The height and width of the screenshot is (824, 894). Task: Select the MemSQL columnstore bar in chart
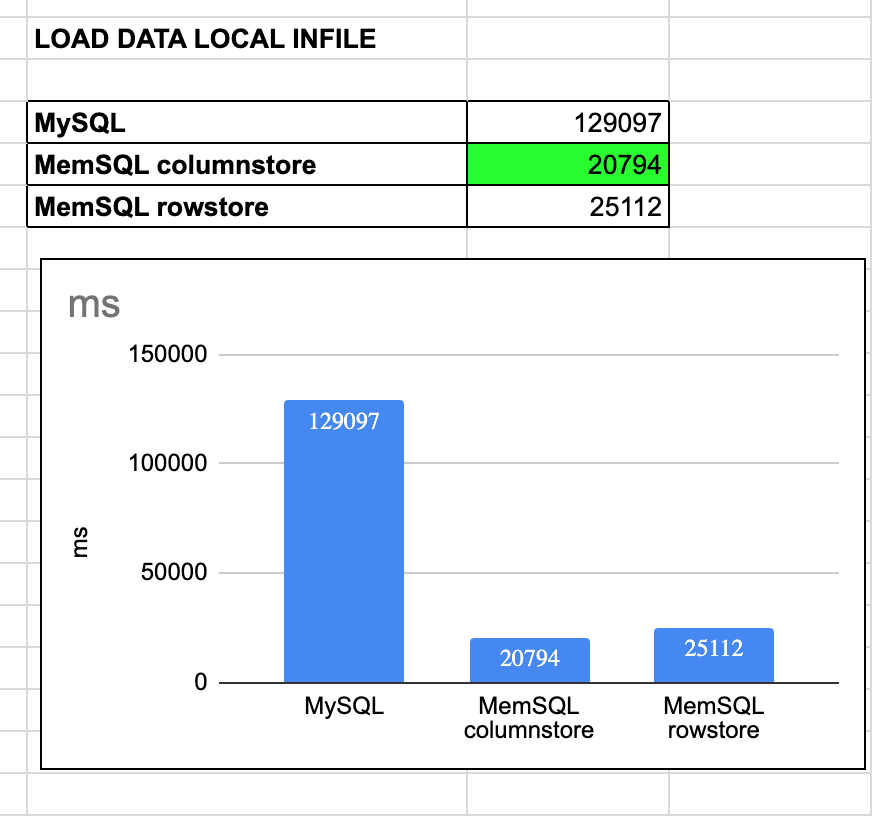click(x=530, y=660)
